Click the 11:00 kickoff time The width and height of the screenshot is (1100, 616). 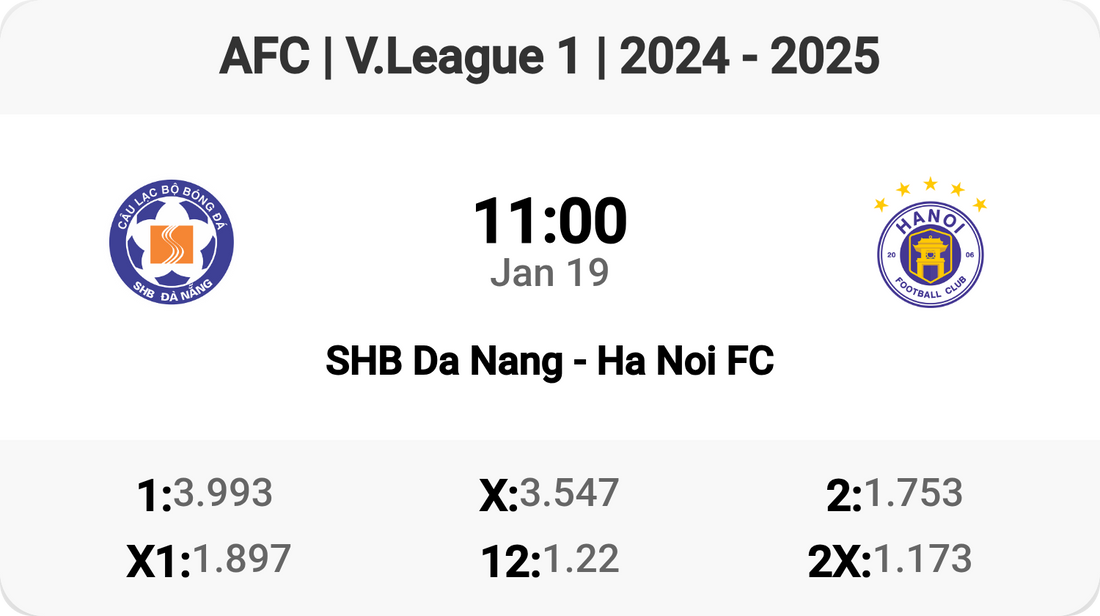[549, 221]
